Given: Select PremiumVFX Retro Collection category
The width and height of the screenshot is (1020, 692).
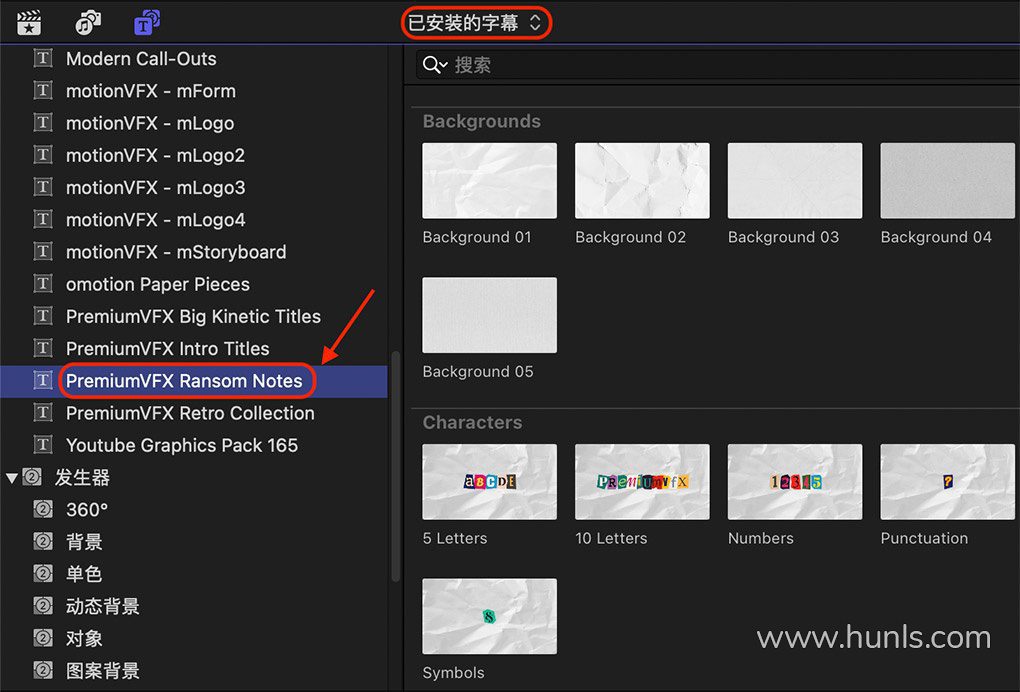Looking at the screenshot, I should (190, 413).
